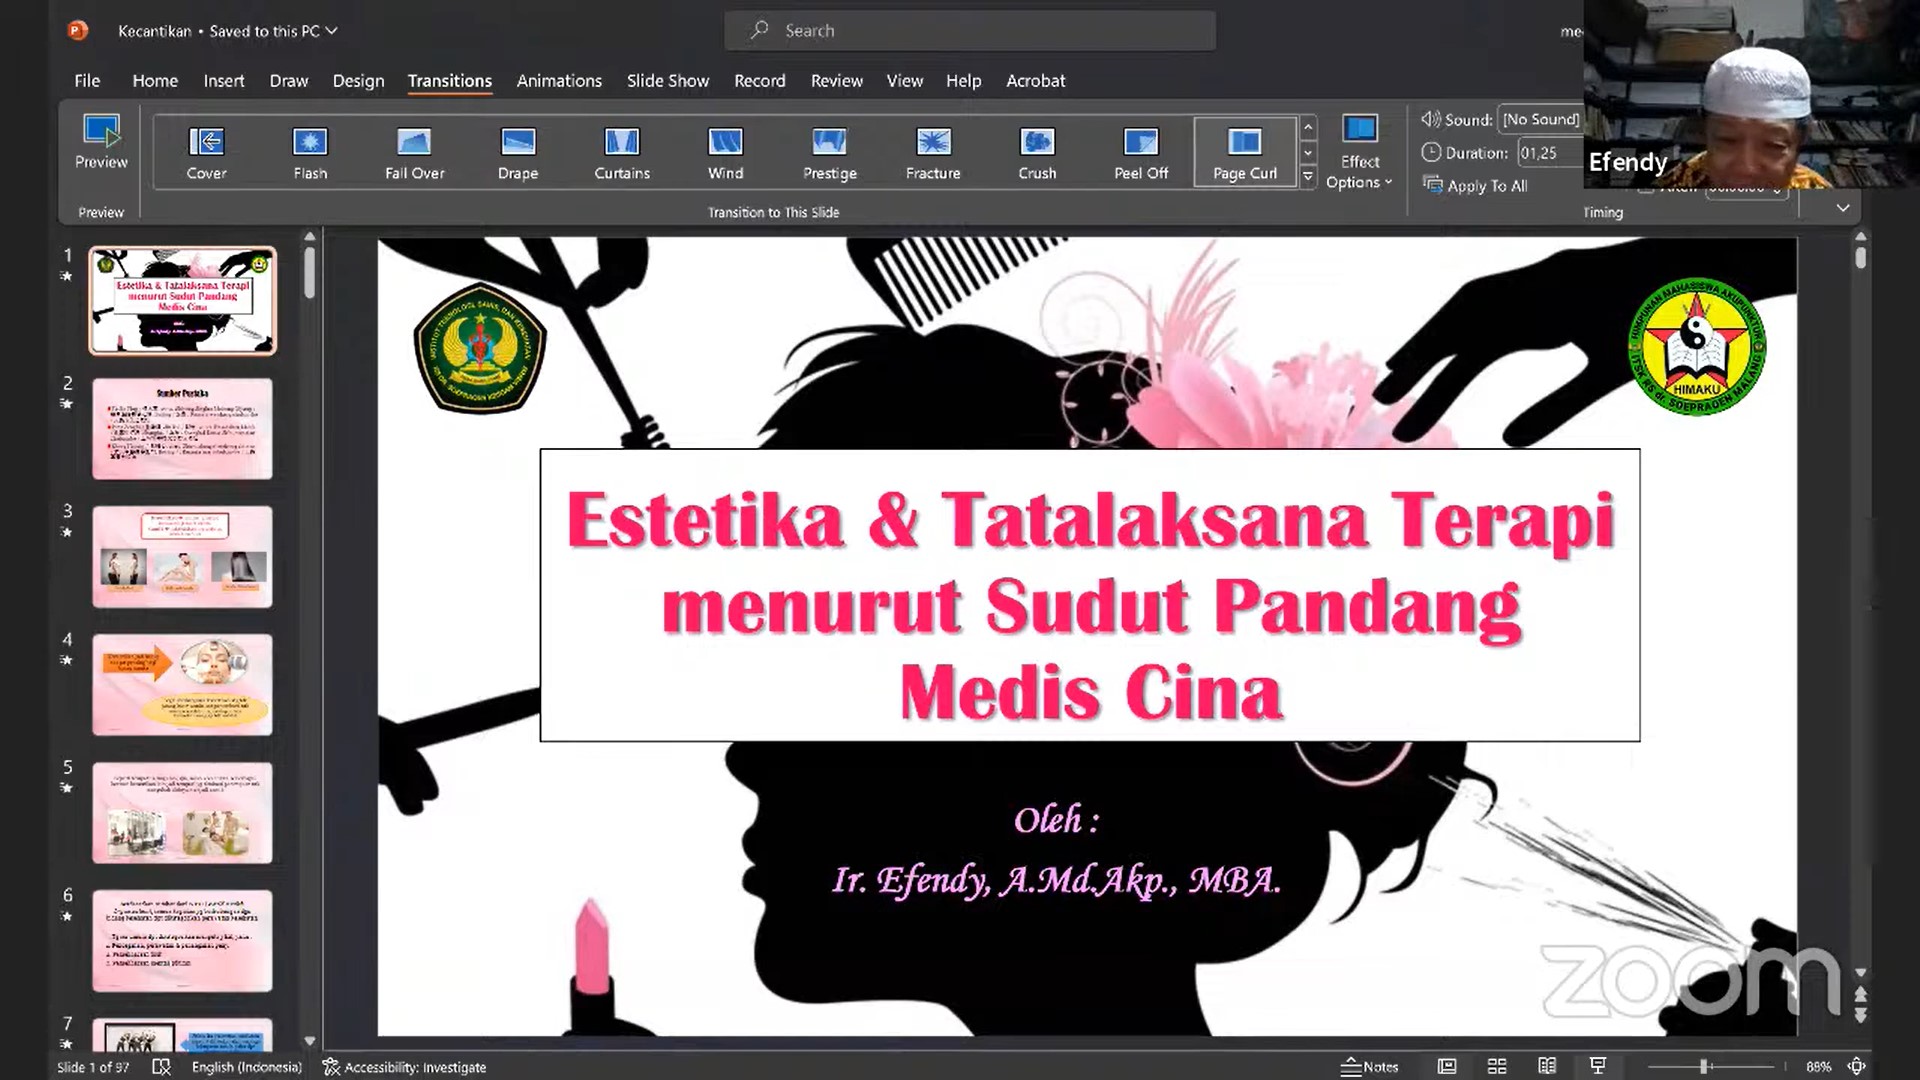Click the Preview transition icon

(x=101, y=142)
